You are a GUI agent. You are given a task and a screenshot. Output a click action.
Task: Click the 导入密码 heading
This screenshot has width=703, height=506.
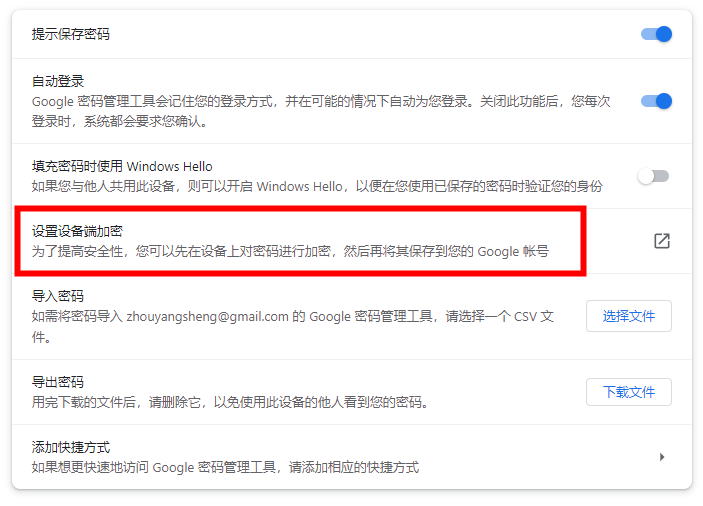(58, 296)
